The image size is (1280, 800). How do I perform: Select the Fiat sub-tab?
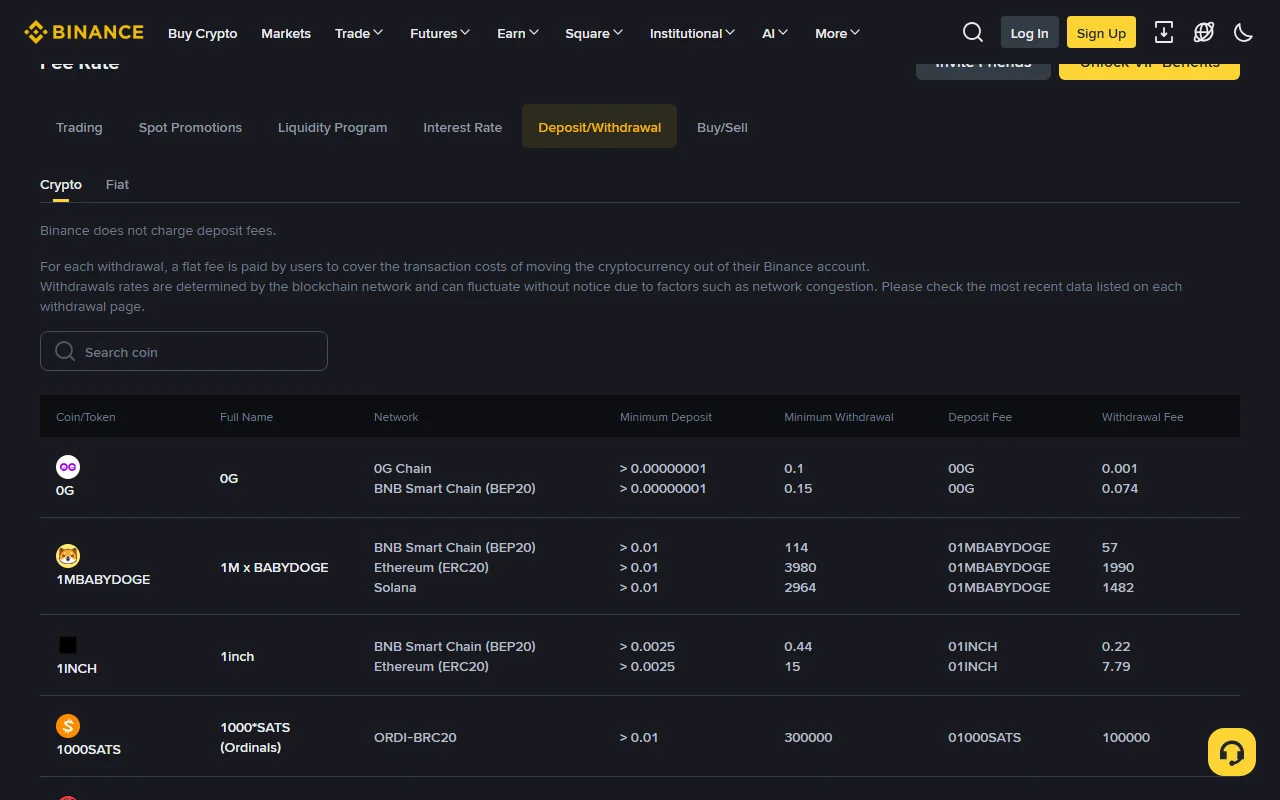pos(117,185)
